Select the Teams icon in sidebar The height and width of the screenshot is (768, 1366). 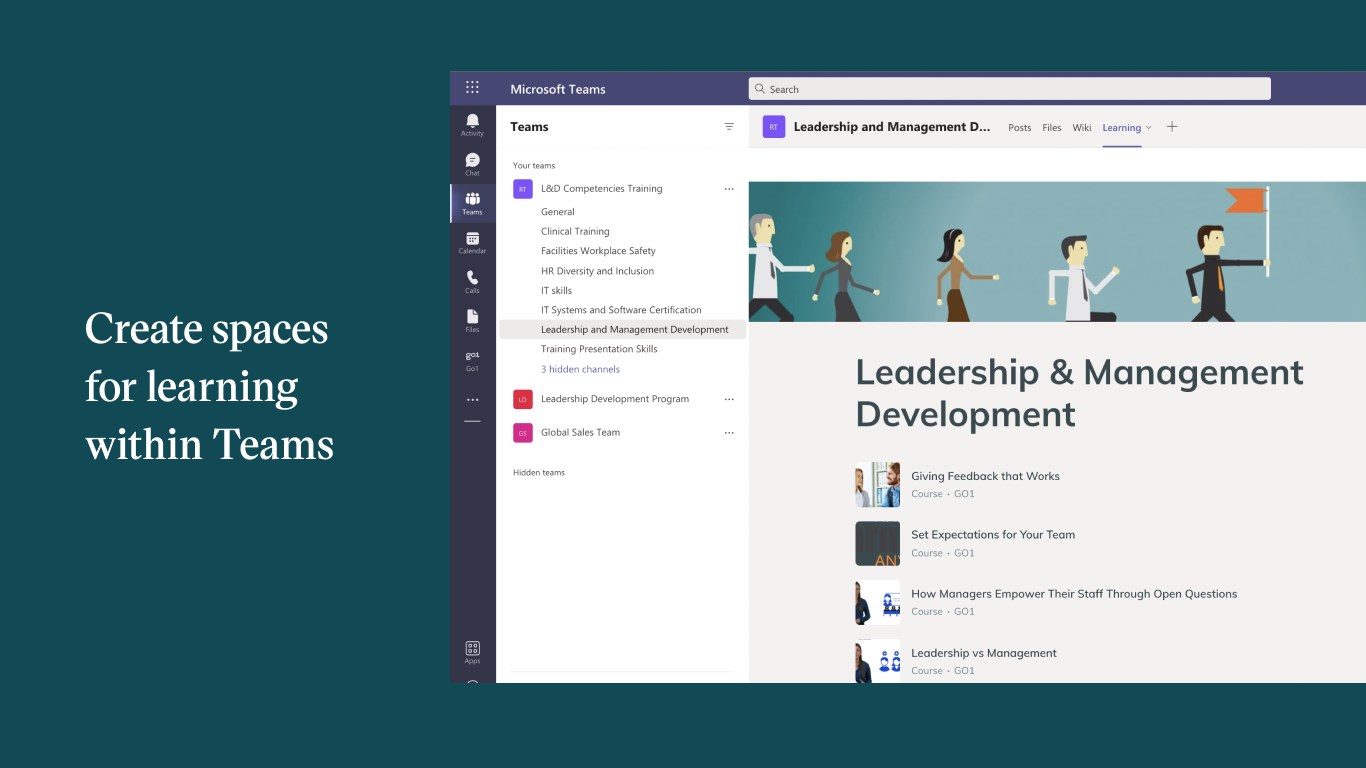coord(472,203)
